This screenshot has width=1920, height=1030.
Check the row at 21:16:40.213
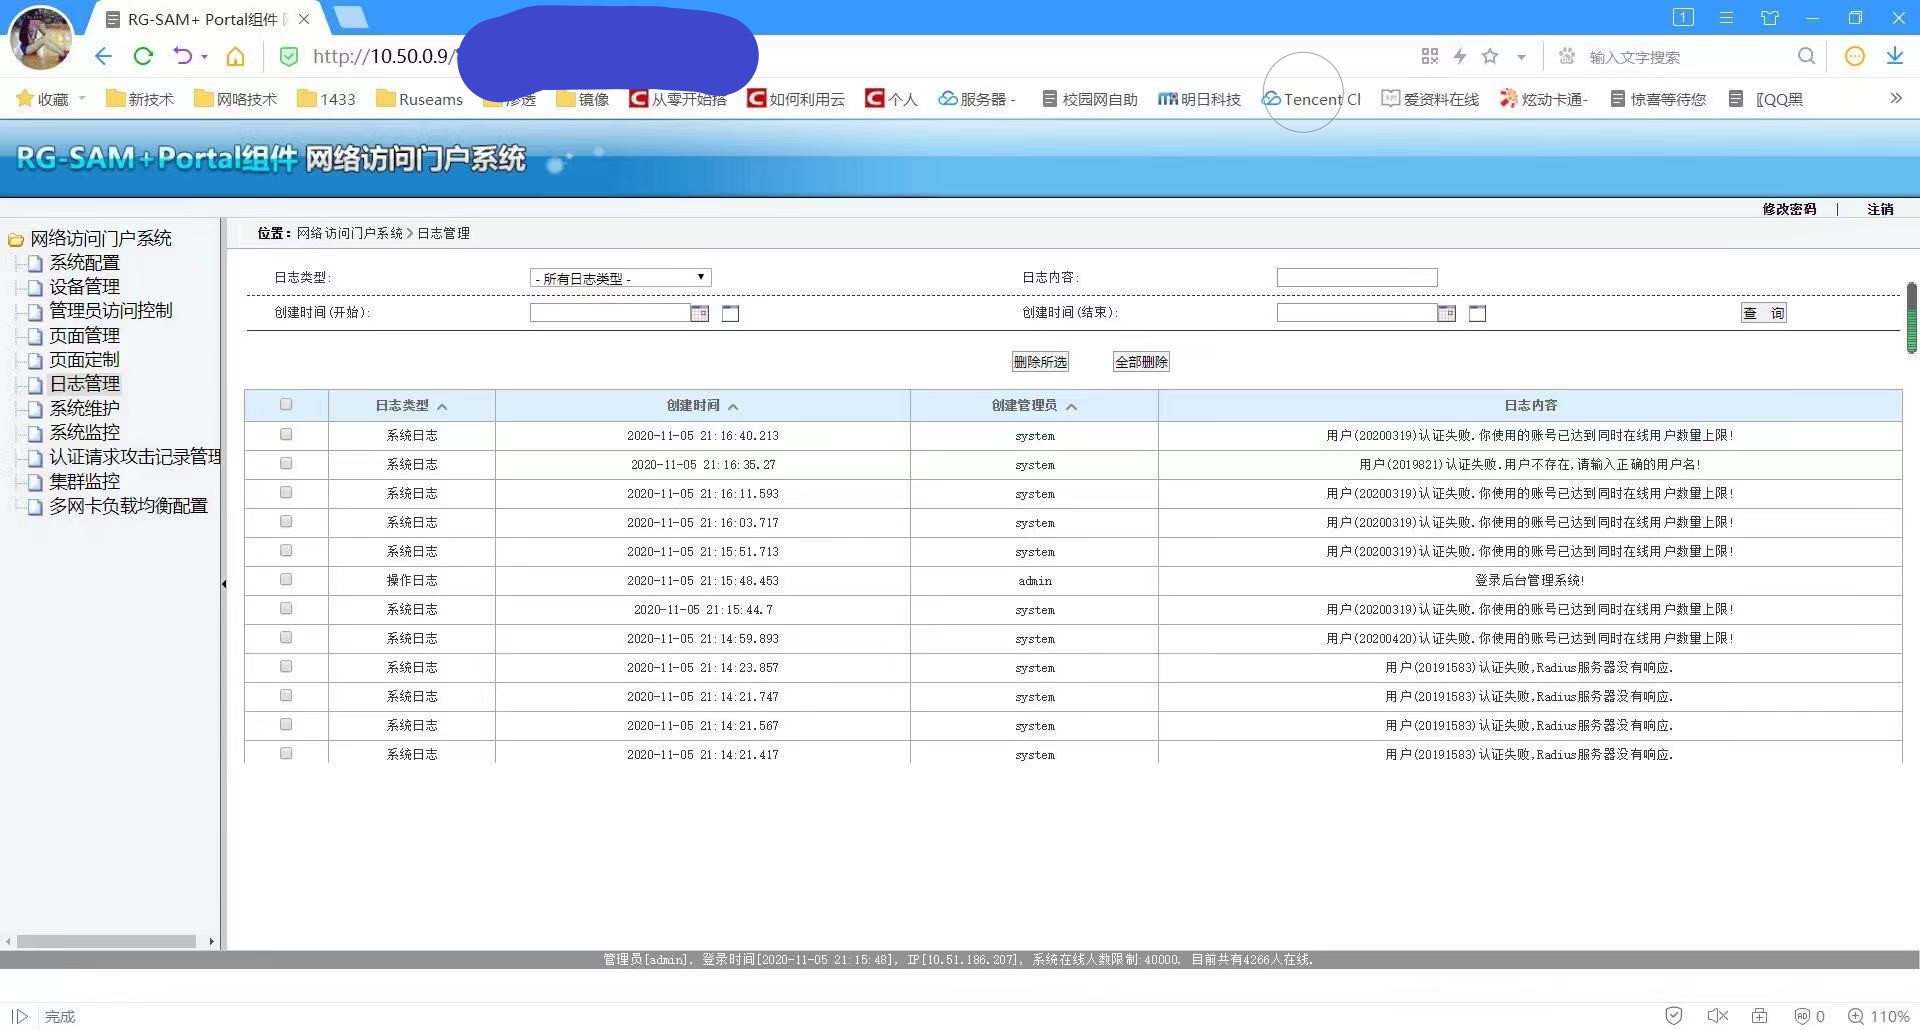point(286,434)
